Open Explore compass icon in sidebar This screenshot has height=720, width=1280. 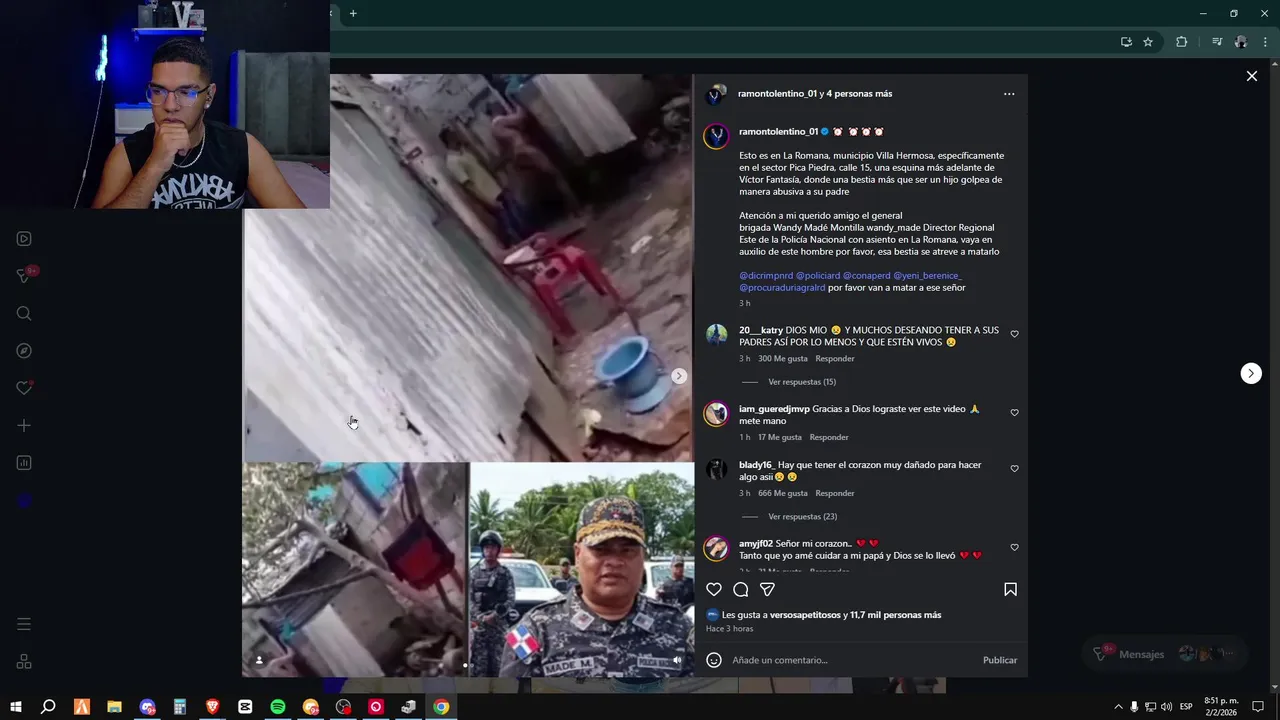[24, 351]
